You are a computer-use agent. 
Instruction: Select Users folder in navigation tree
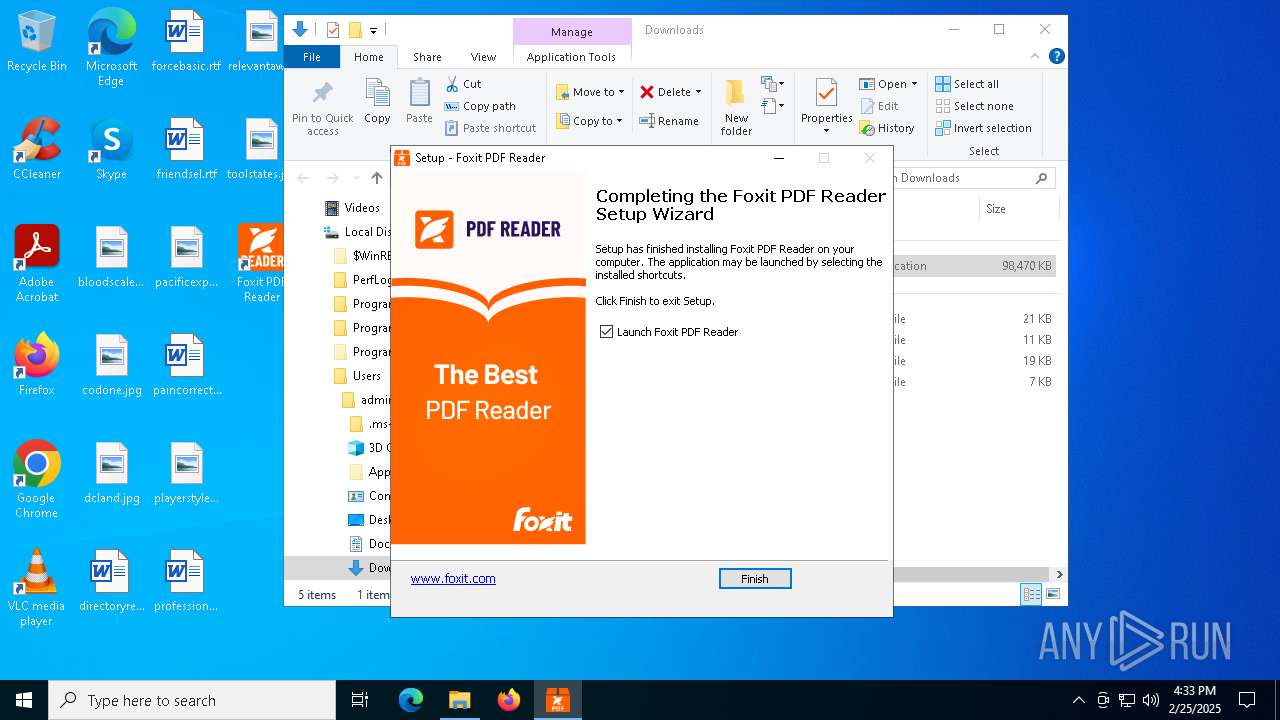[x=358, y=376]
